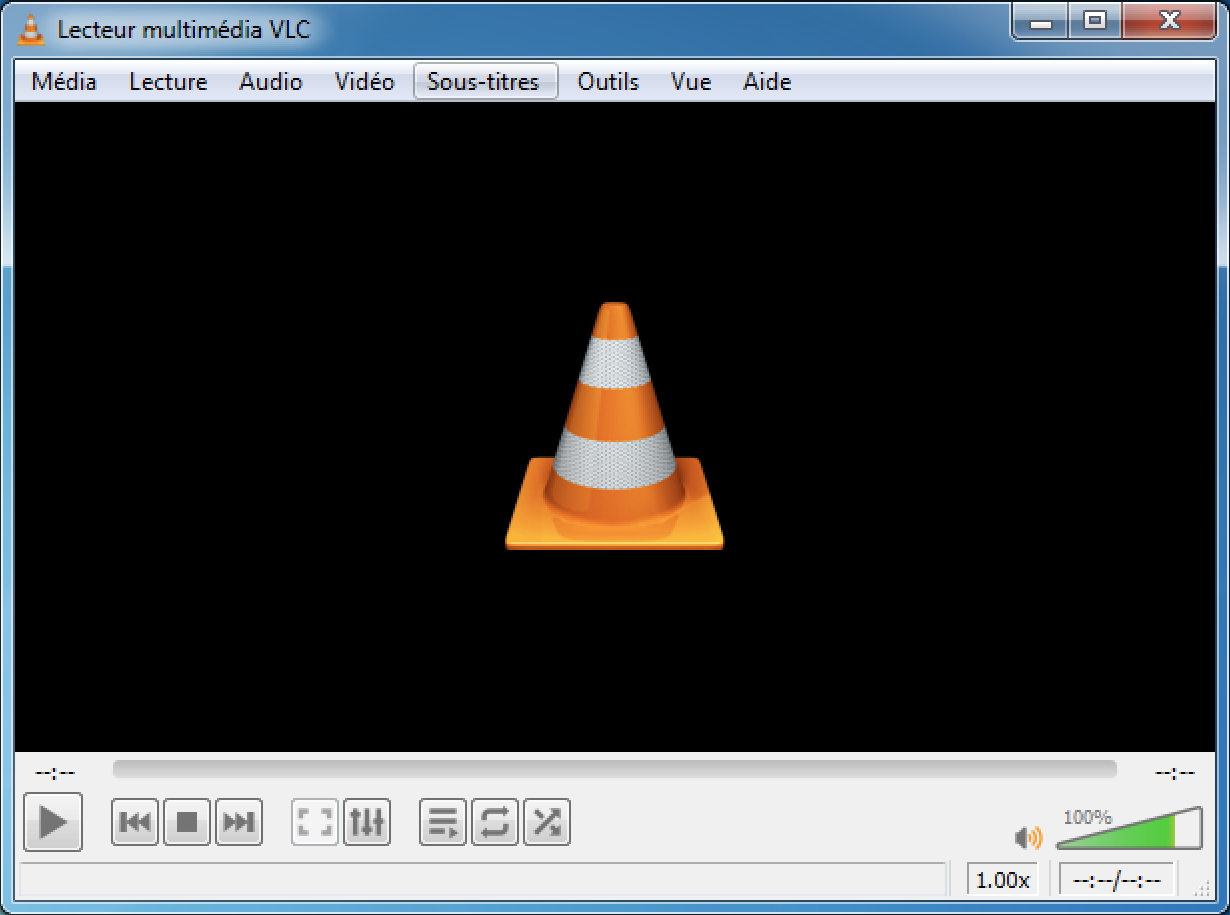Screen dimensions: 1230x915
Task: Show the playlist panel
Action: coord(443,823)
